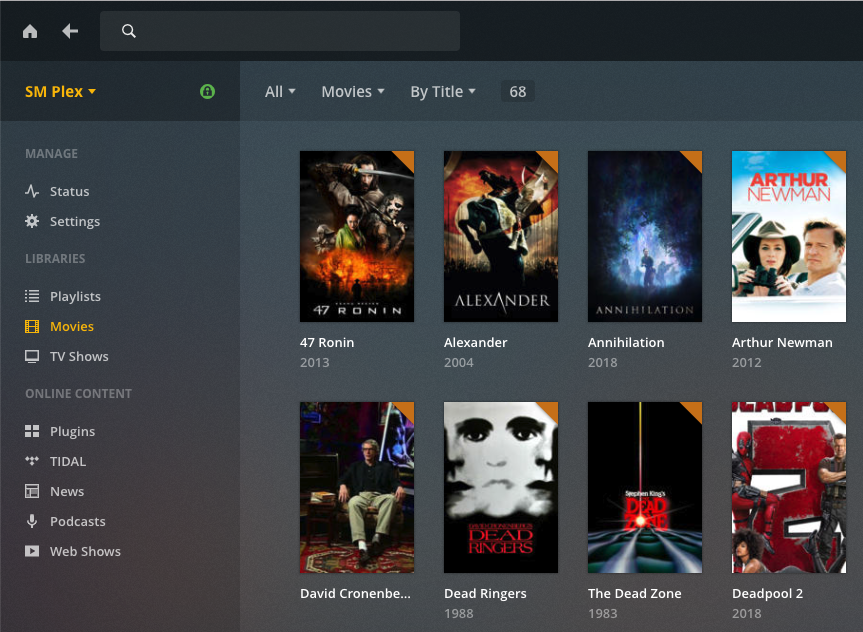Open the Deadpool 2 poster
The height and width of the screenshot is (632, 863).
point(789,487)
